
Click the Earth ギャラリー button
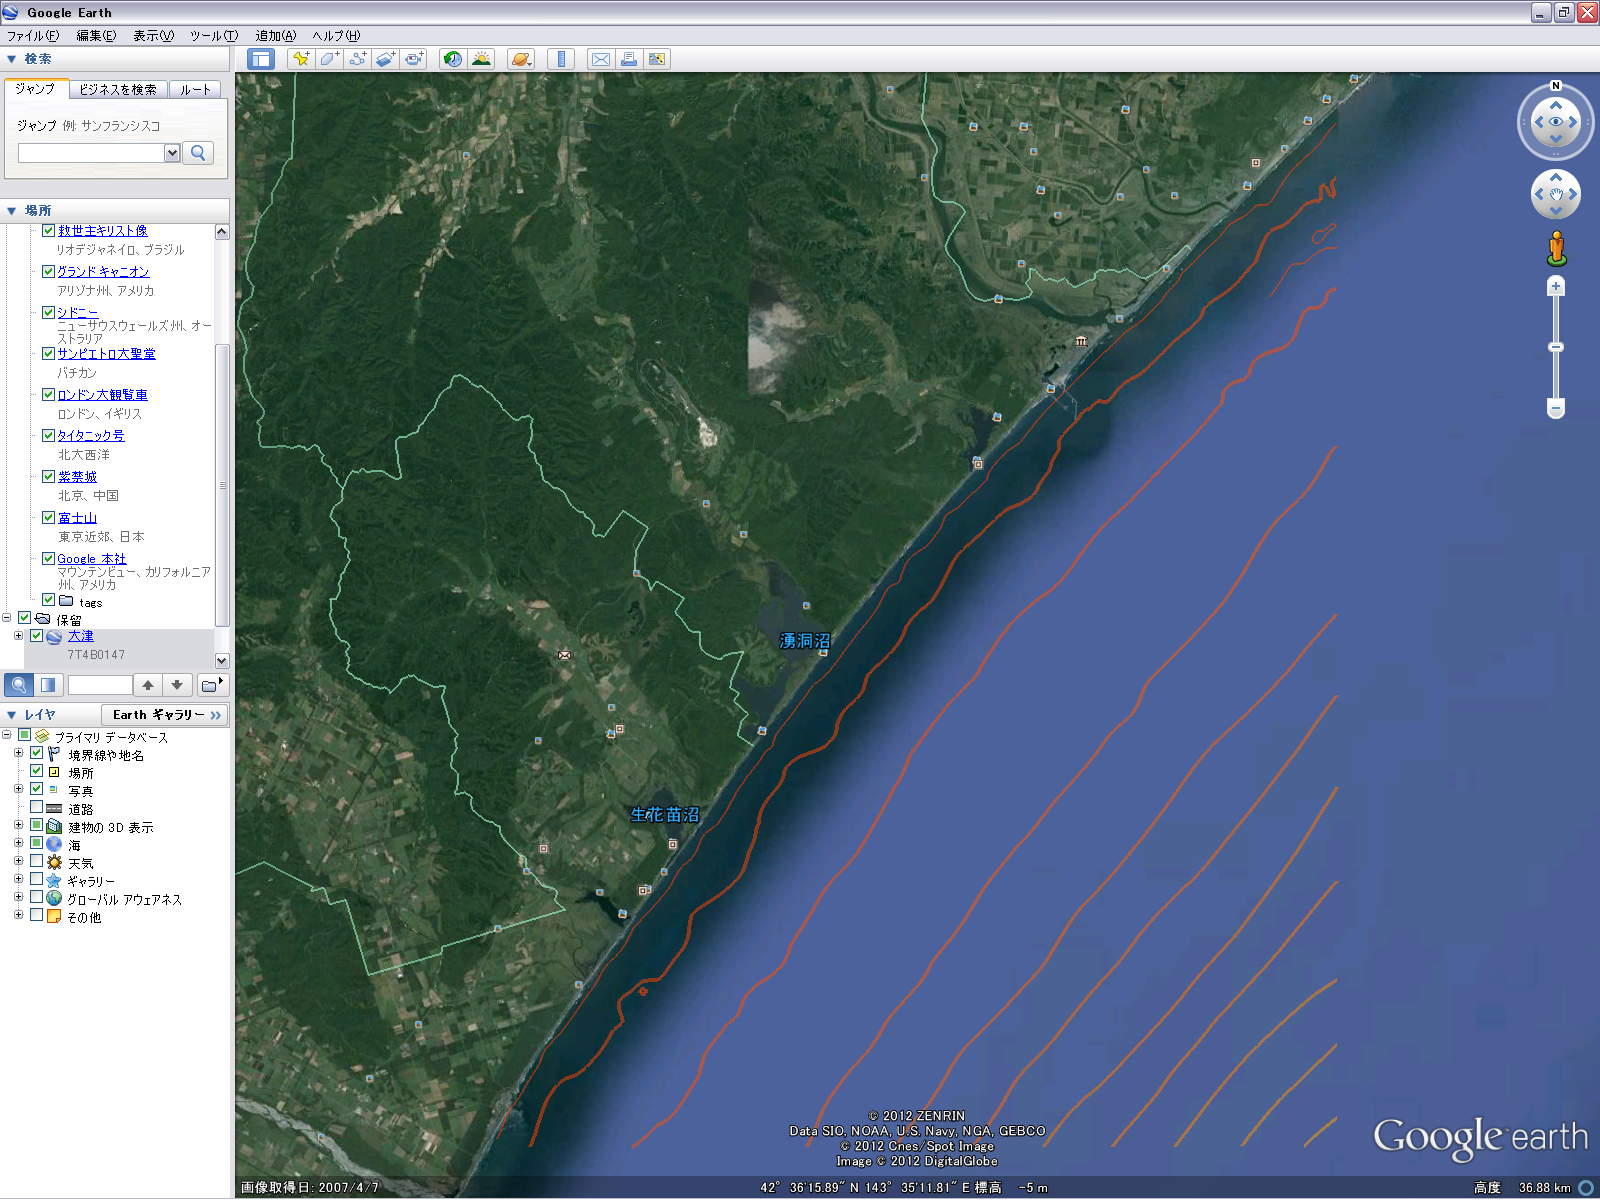(x=165, y=715)
